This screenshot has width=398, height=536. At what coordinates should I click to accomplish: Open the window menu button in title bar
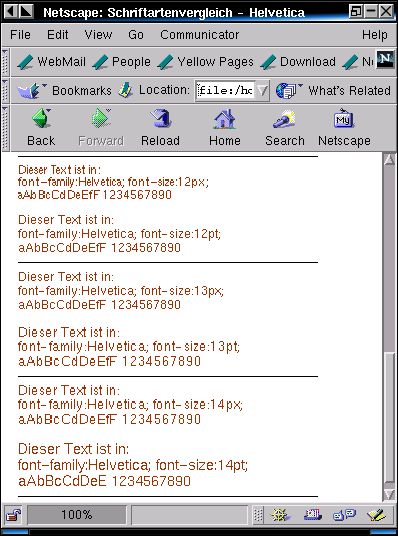tap(11, 12)
